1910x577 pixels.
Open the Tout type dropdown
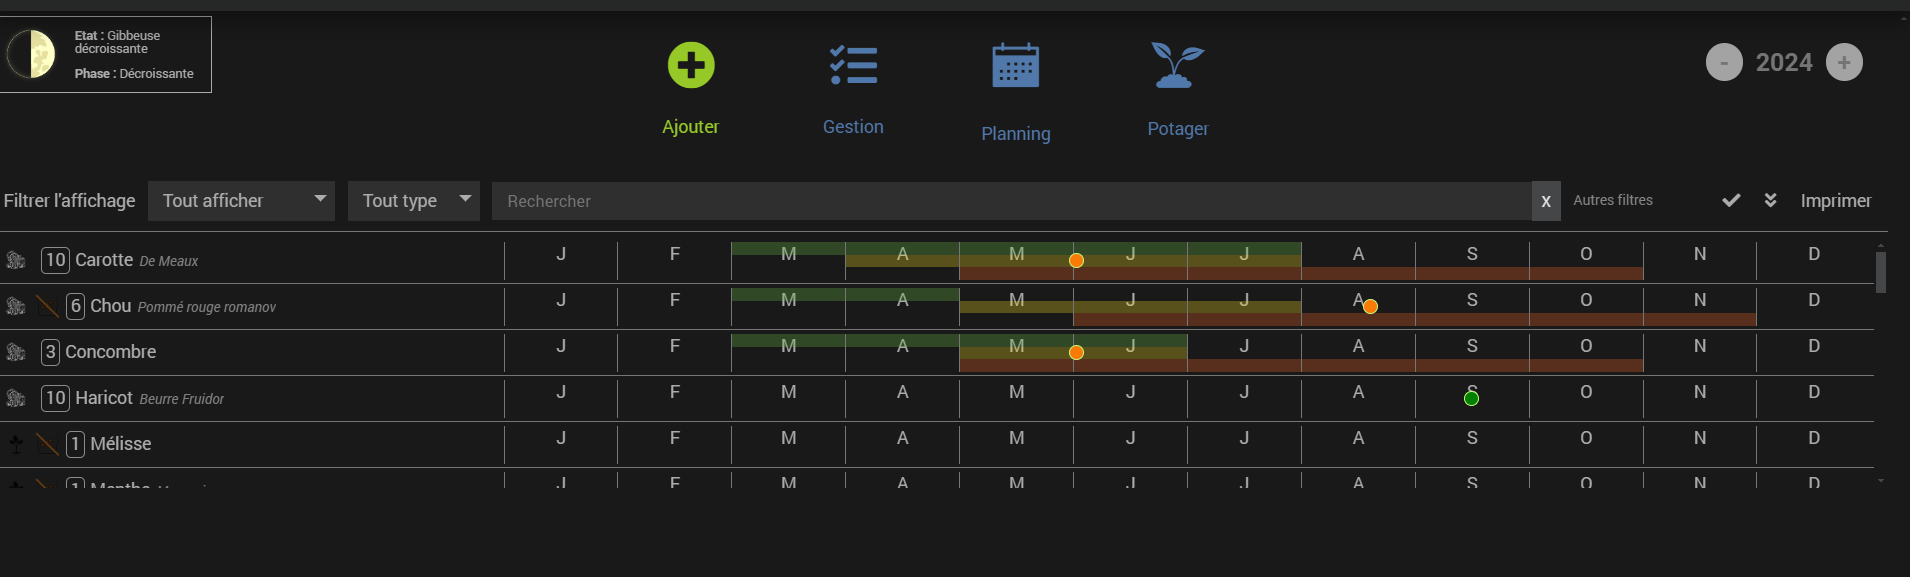pyautogui.click(x=413, y=201)
